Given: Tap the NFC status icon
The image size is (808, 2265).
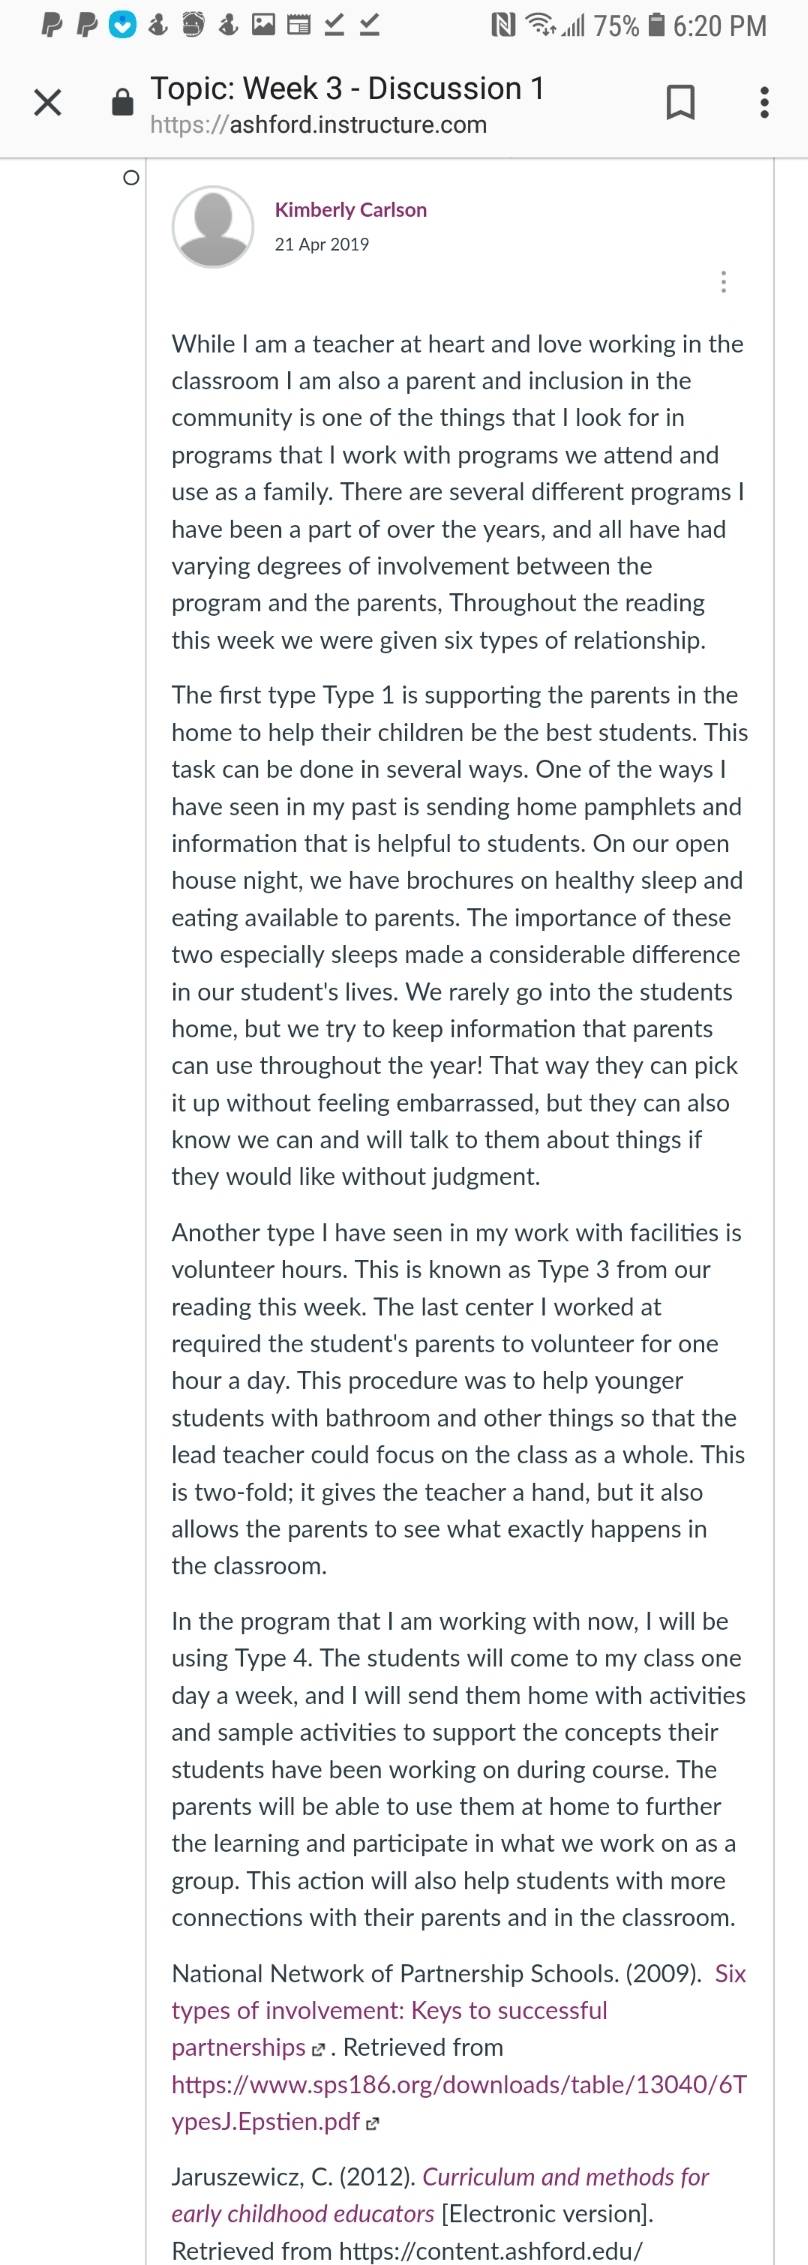Looking at the screenshot, I should tap(503, 26).
